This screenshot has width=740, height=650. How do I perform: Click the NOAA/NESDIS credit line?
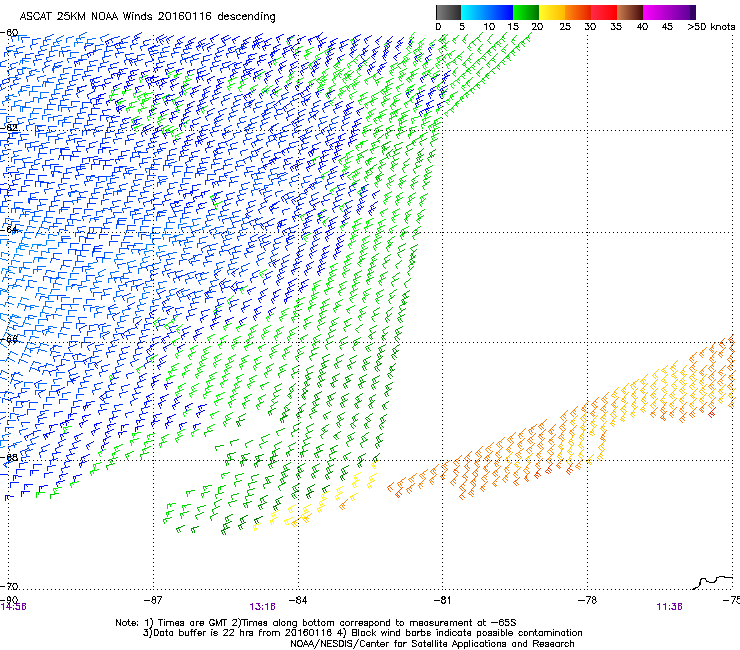[x=432, y=643]
